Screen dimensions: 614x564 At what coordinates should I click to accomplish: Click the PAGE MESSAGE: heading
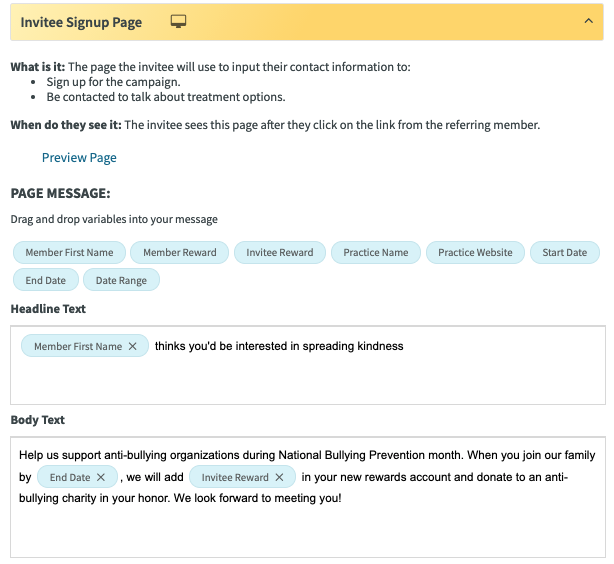tap(60, 193)
